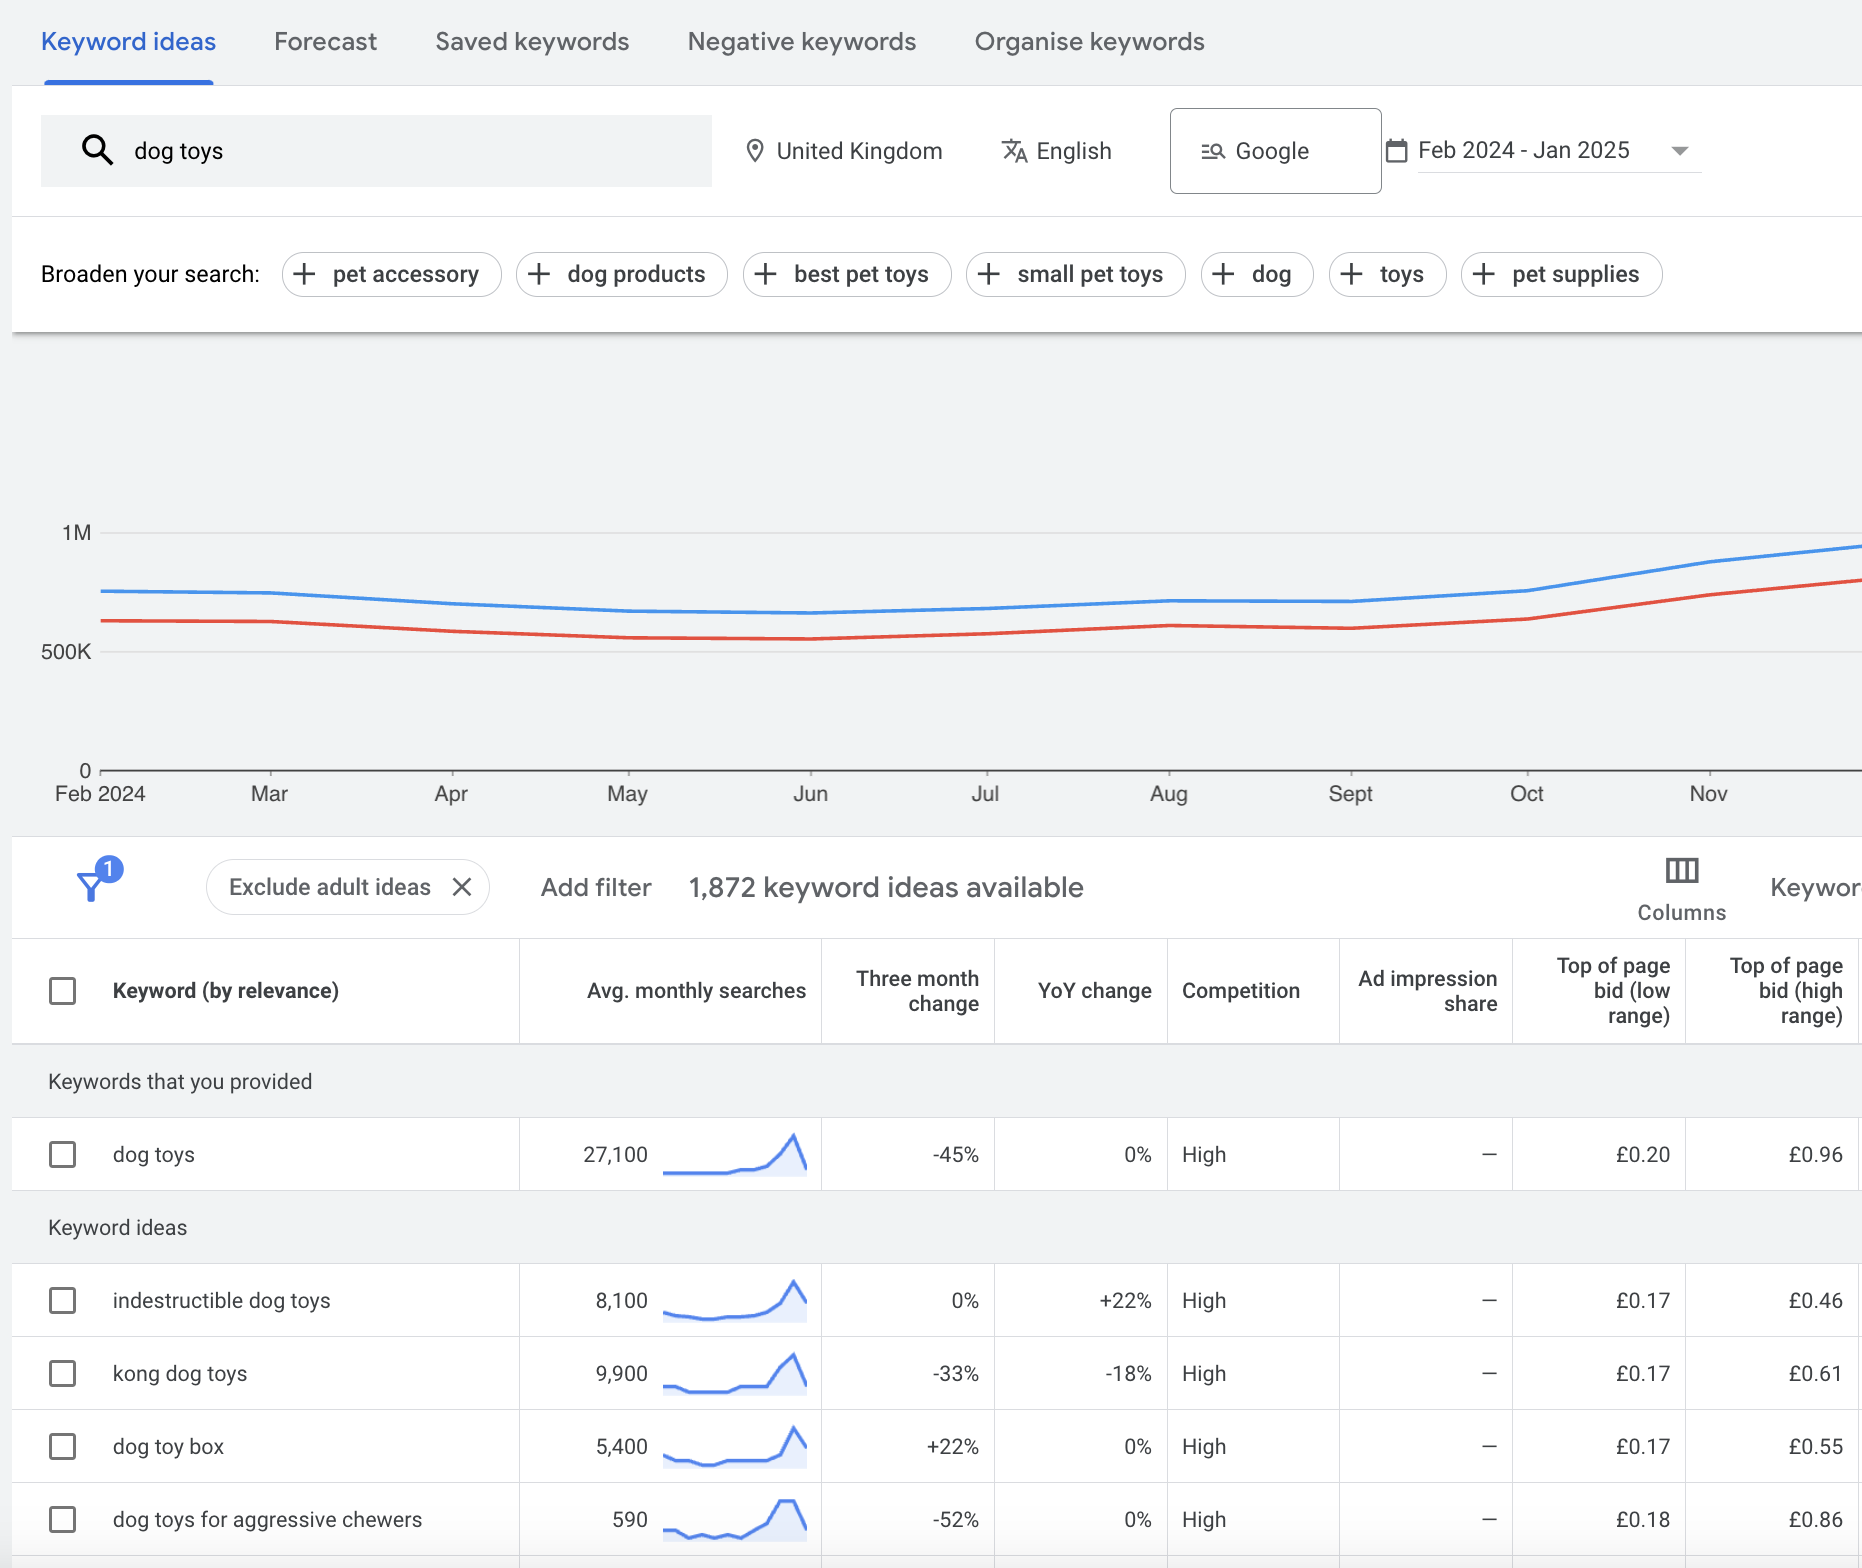
Task: Click the search magnifier icon
Action: (x=97, y=150)
